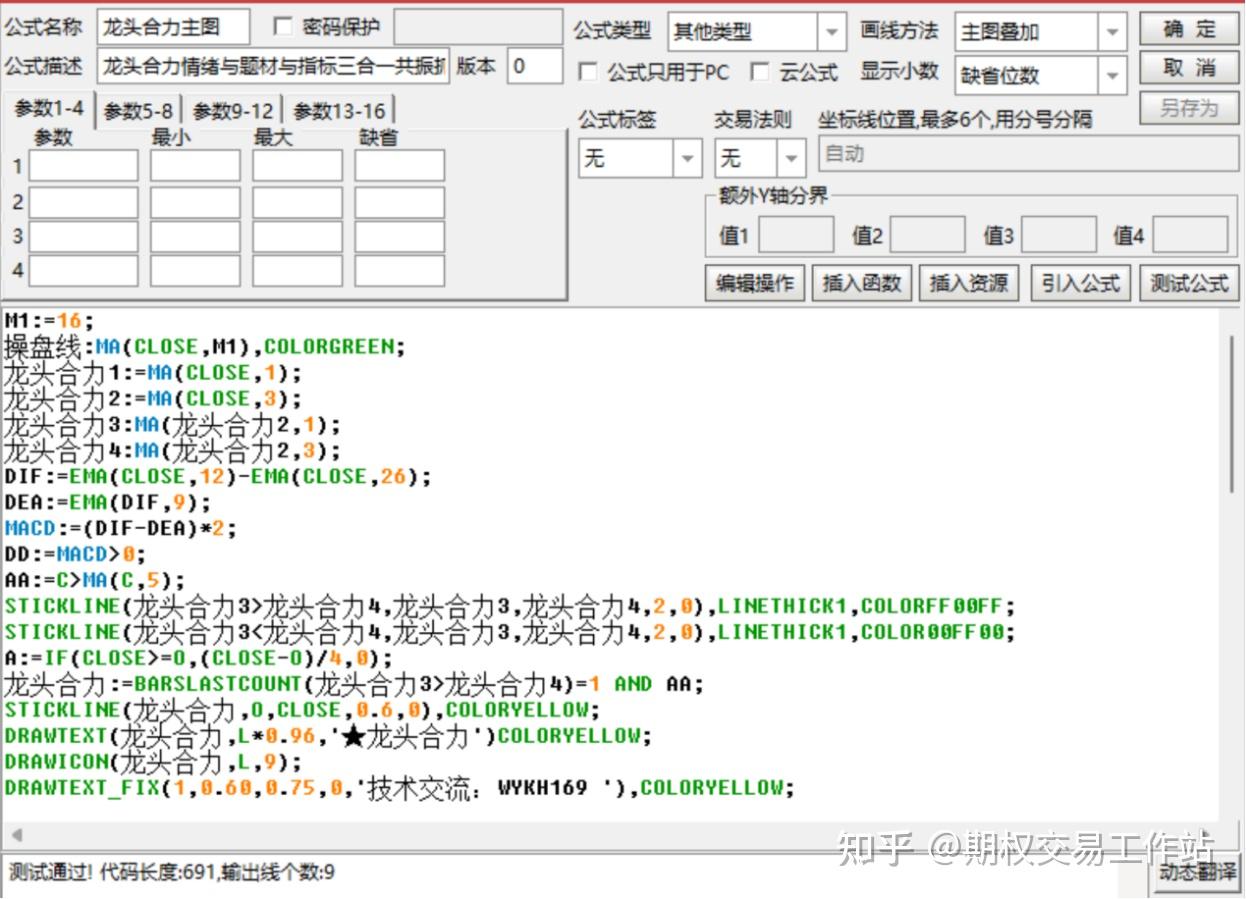Open the 公式类型 formula type dropdown

point(833,31)
